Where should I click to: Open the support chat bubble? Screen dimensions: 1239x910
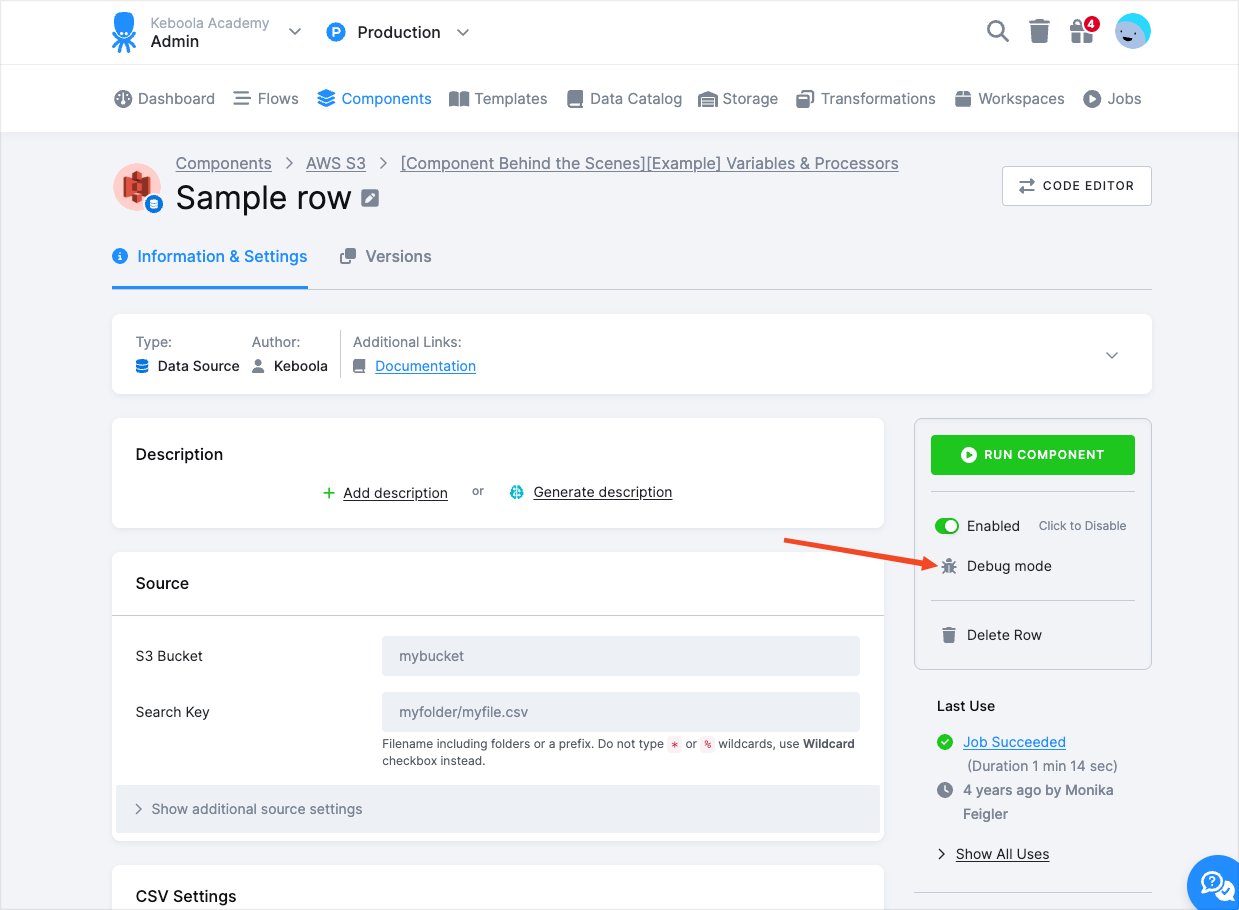1214,883
